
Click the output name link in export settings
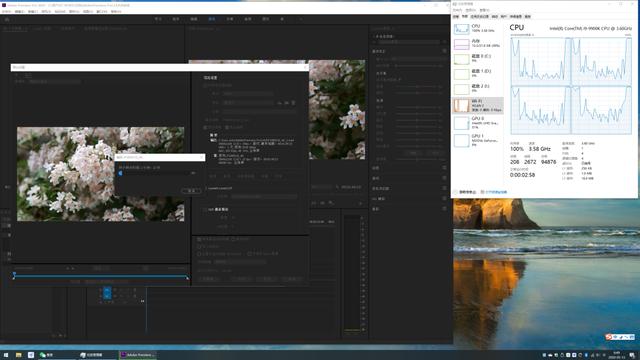click(x=235, y=120)
